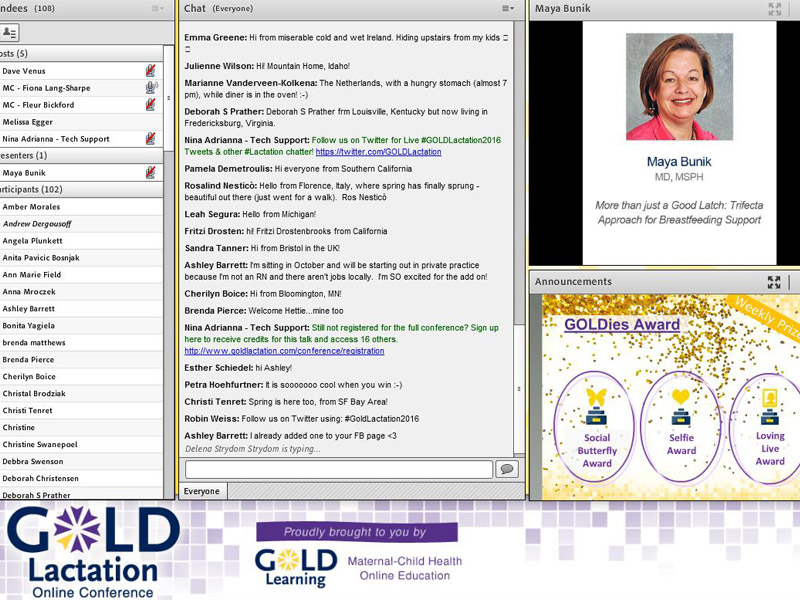Select Angela Plunkett in participants list
Viewport: 800px width, 600px height.
pos(82,241)
